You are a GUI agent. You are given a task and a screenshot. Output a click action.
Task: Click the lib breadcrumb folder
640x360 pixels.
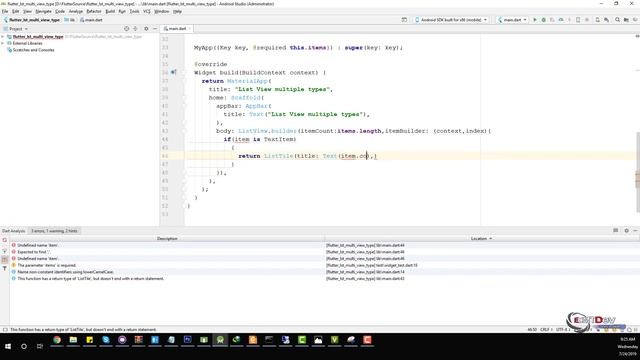click(x=70, y=20)
